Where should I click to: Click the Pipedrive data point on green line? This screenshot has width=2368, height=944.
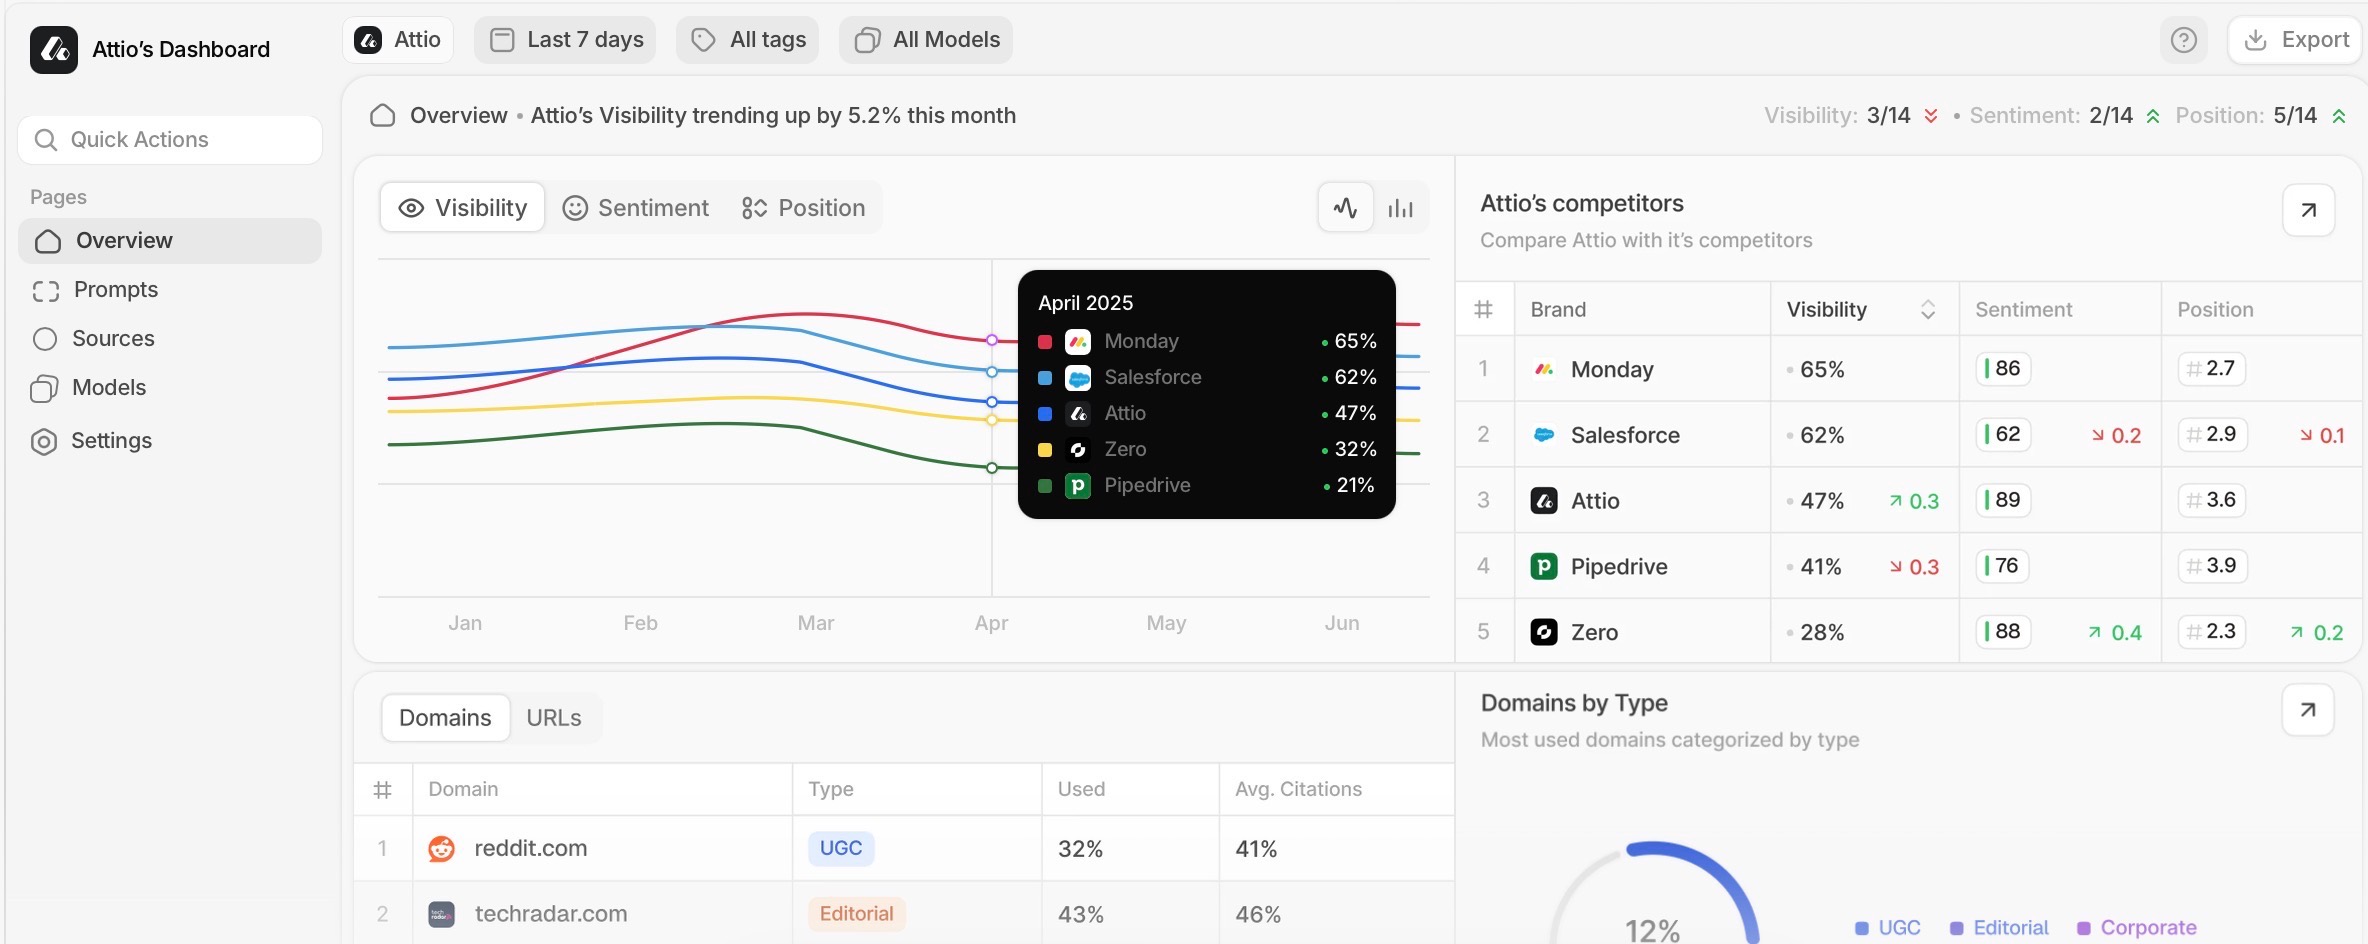coord(992,468)
